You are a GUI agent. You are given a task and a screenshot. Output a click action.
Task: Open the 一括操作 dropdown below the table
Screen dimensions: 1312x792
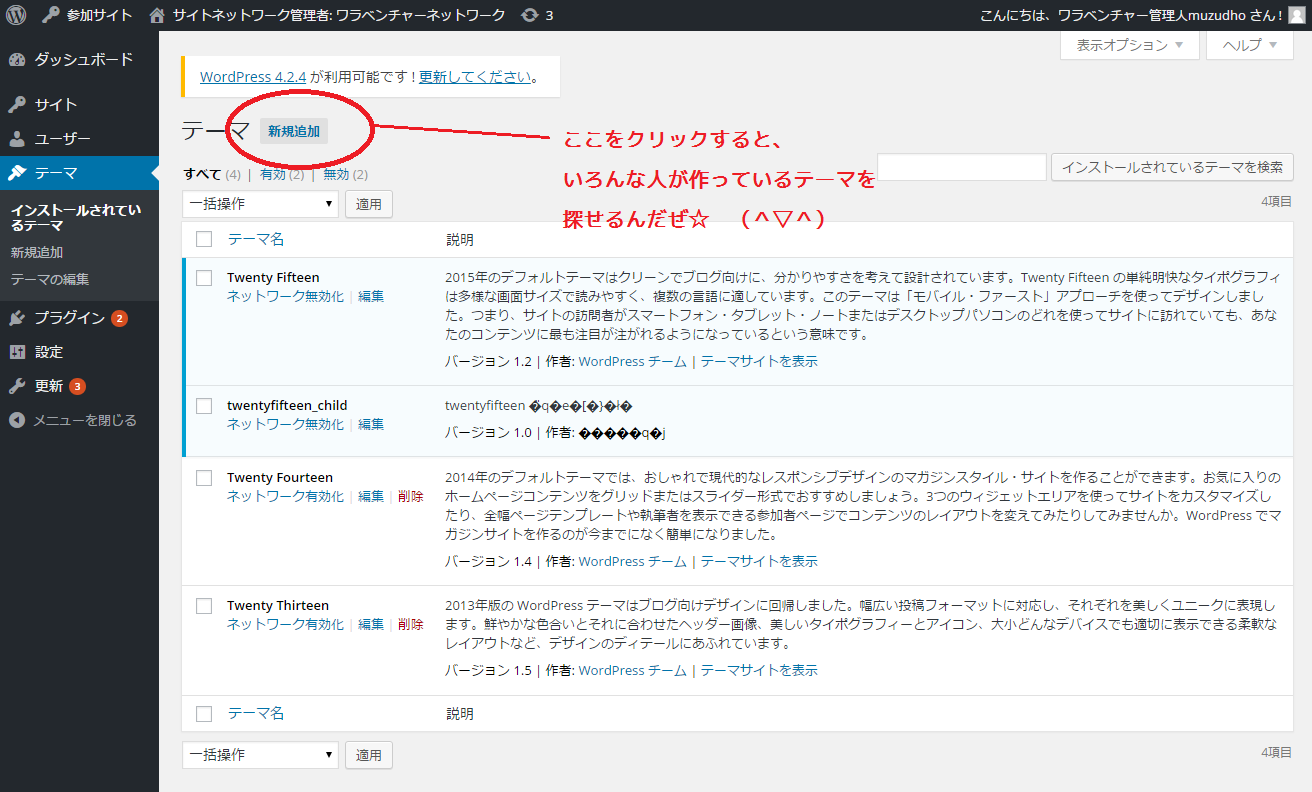261,755
